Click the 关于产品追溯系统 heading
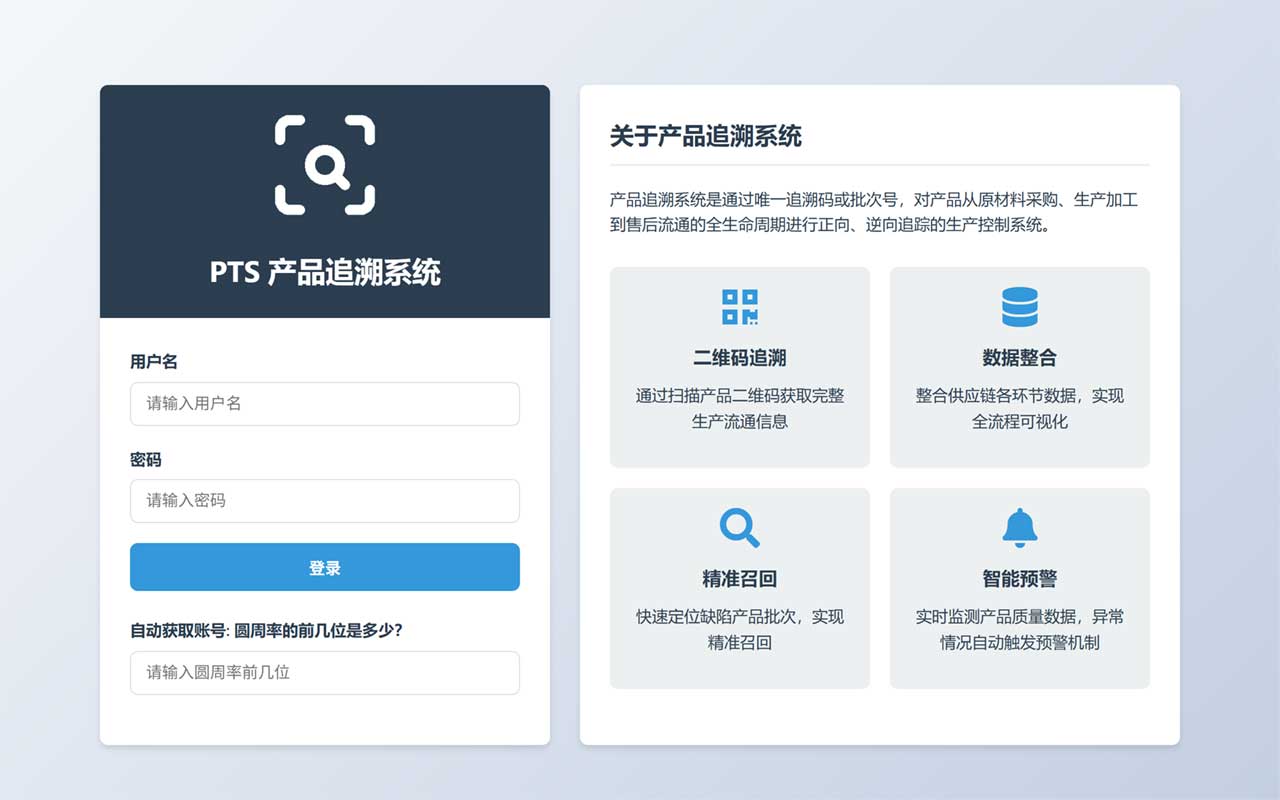 tap(706, 136)
